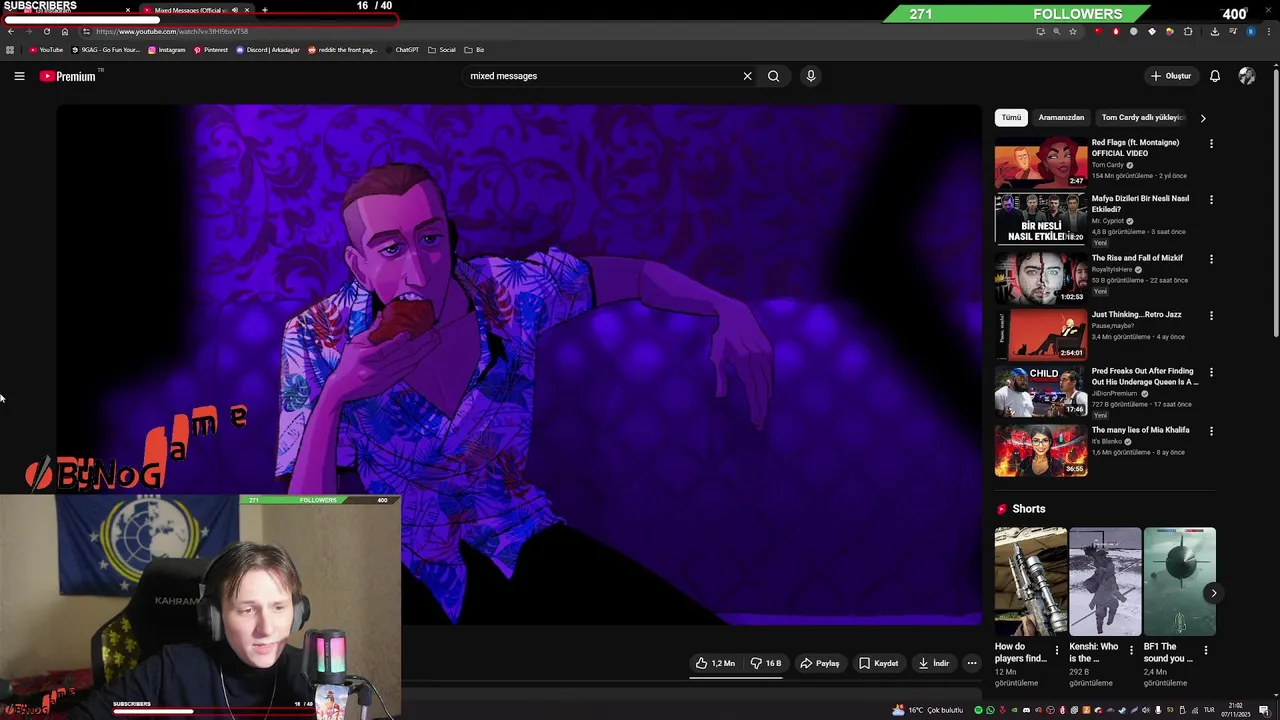Open Discord tray icon

(1026, 710)
